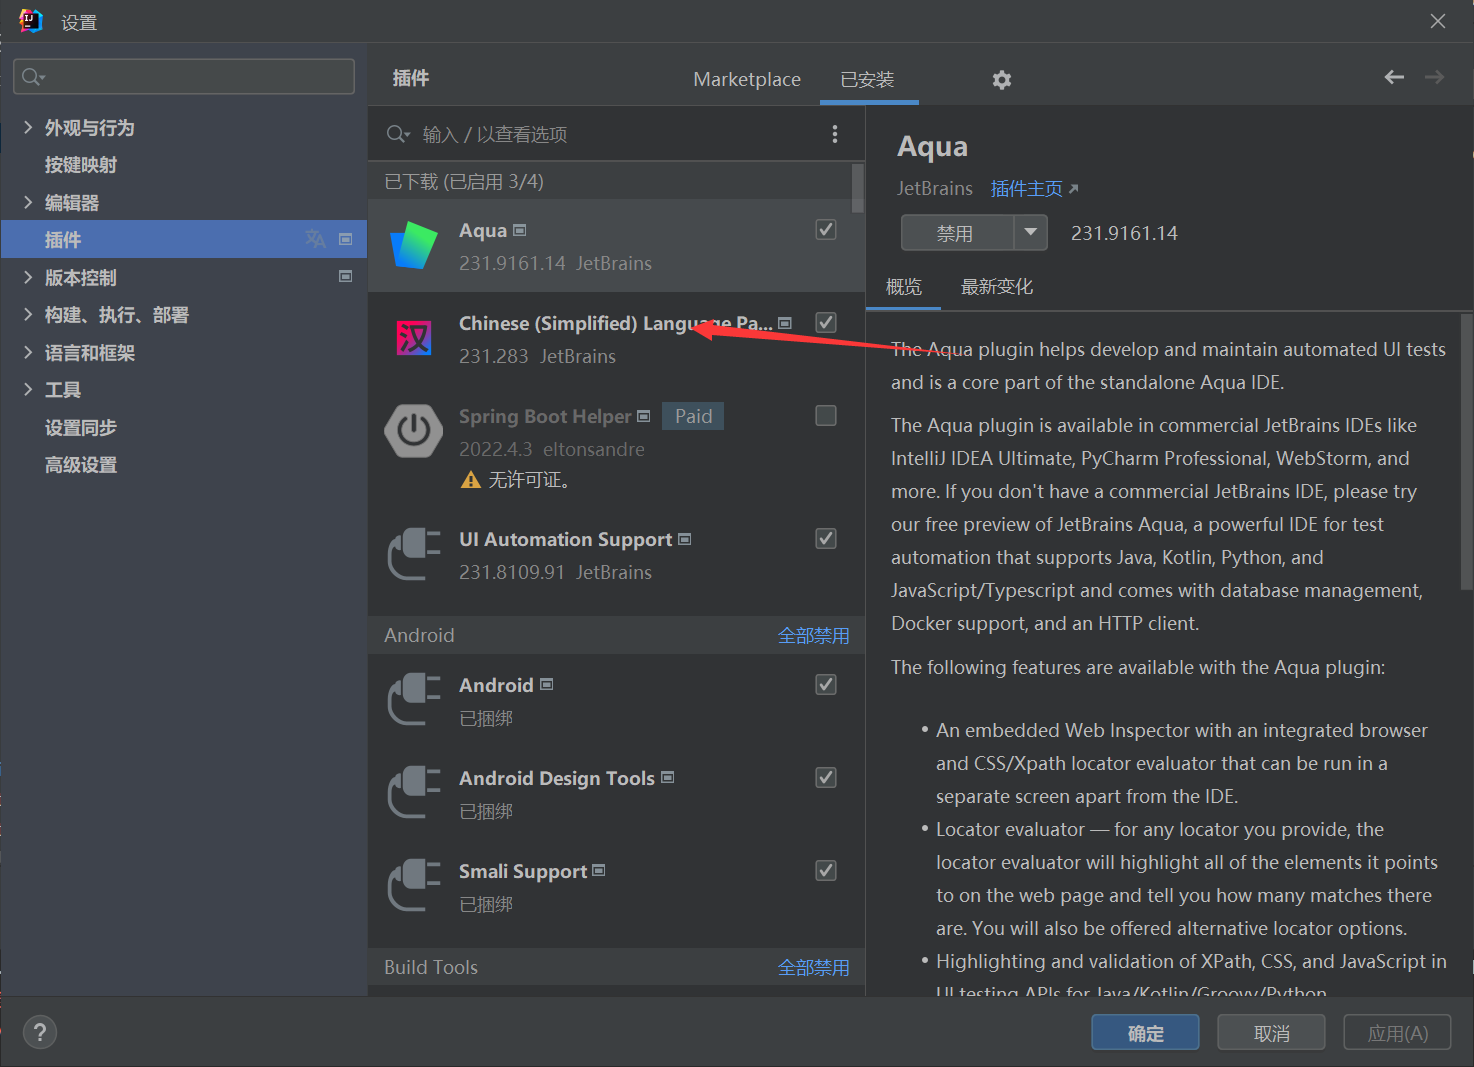This screenshot has height=1067, width=1474.
Task: Click the 禁用 button for Aqua
Action: click(957, 233)
